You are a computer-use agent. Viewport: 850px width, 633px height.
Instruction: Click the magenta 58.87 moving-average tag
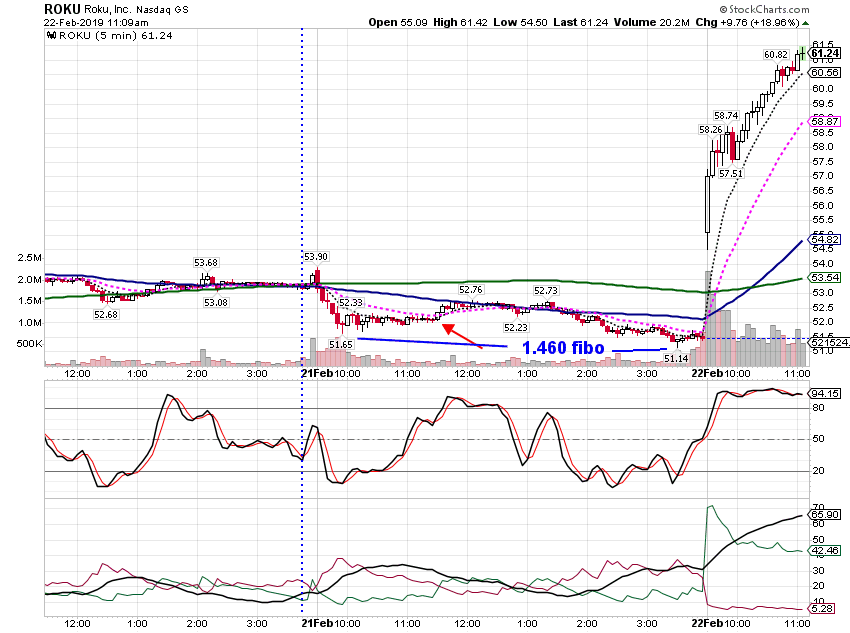(x=825, y=121)
